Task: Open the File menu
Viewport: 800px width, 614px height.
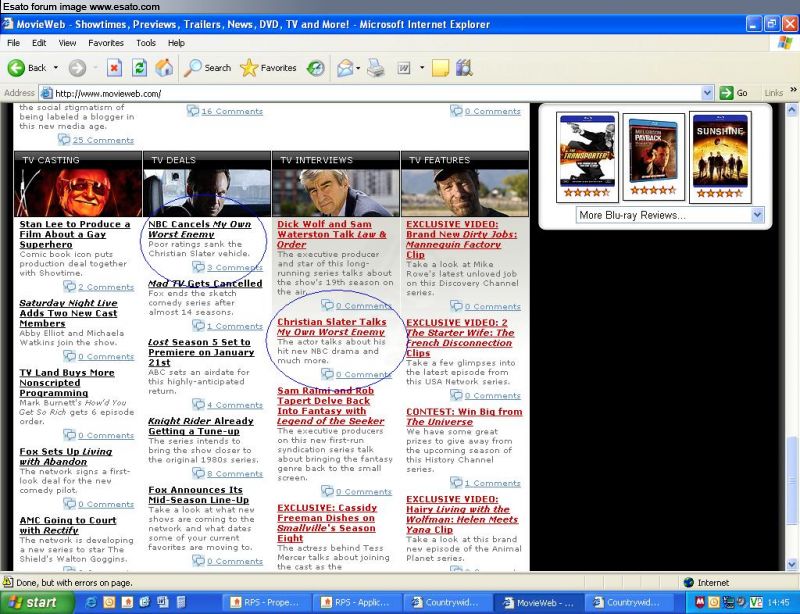Action: pyautogui.click(x=13, y=43)
